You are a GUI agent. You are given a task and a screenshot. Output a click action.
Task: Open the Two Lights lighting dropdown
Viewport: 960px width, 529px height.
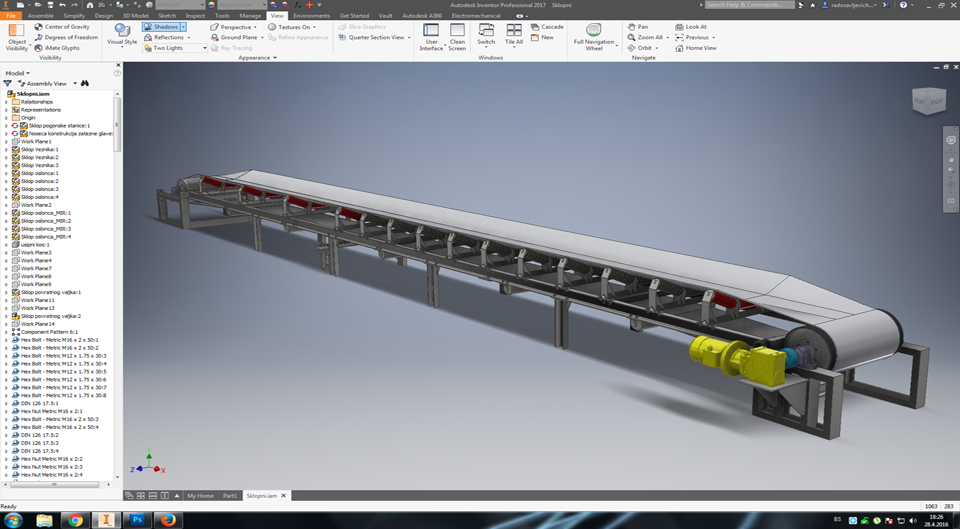click(205, 48)
